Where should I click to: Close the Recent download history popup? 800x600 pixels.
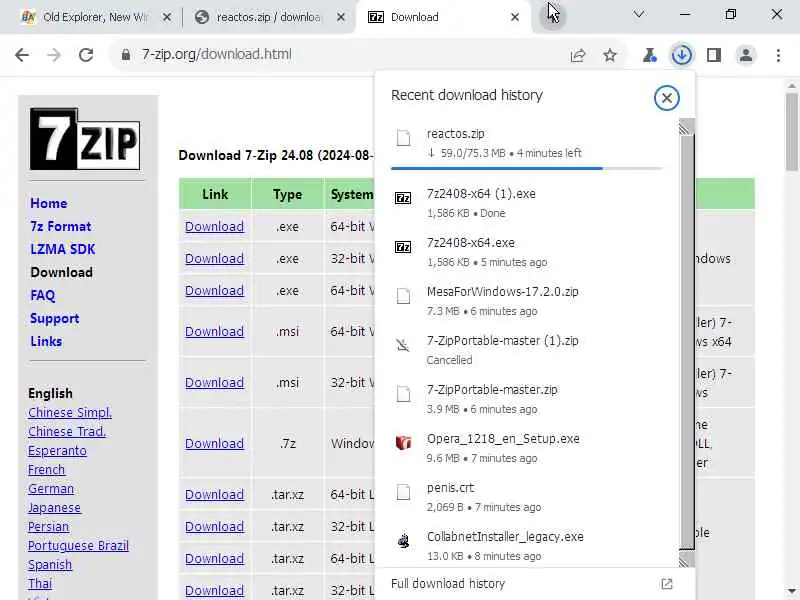[666, 97]
